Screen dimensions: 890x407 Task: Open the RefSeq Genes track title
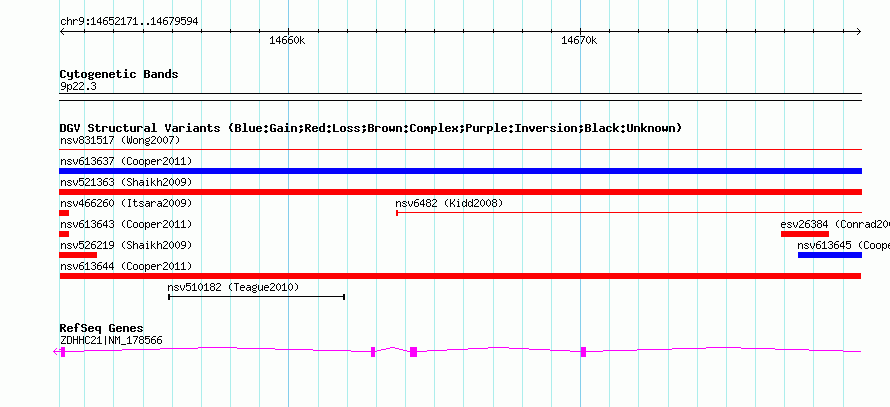click(x=102, y=328)
